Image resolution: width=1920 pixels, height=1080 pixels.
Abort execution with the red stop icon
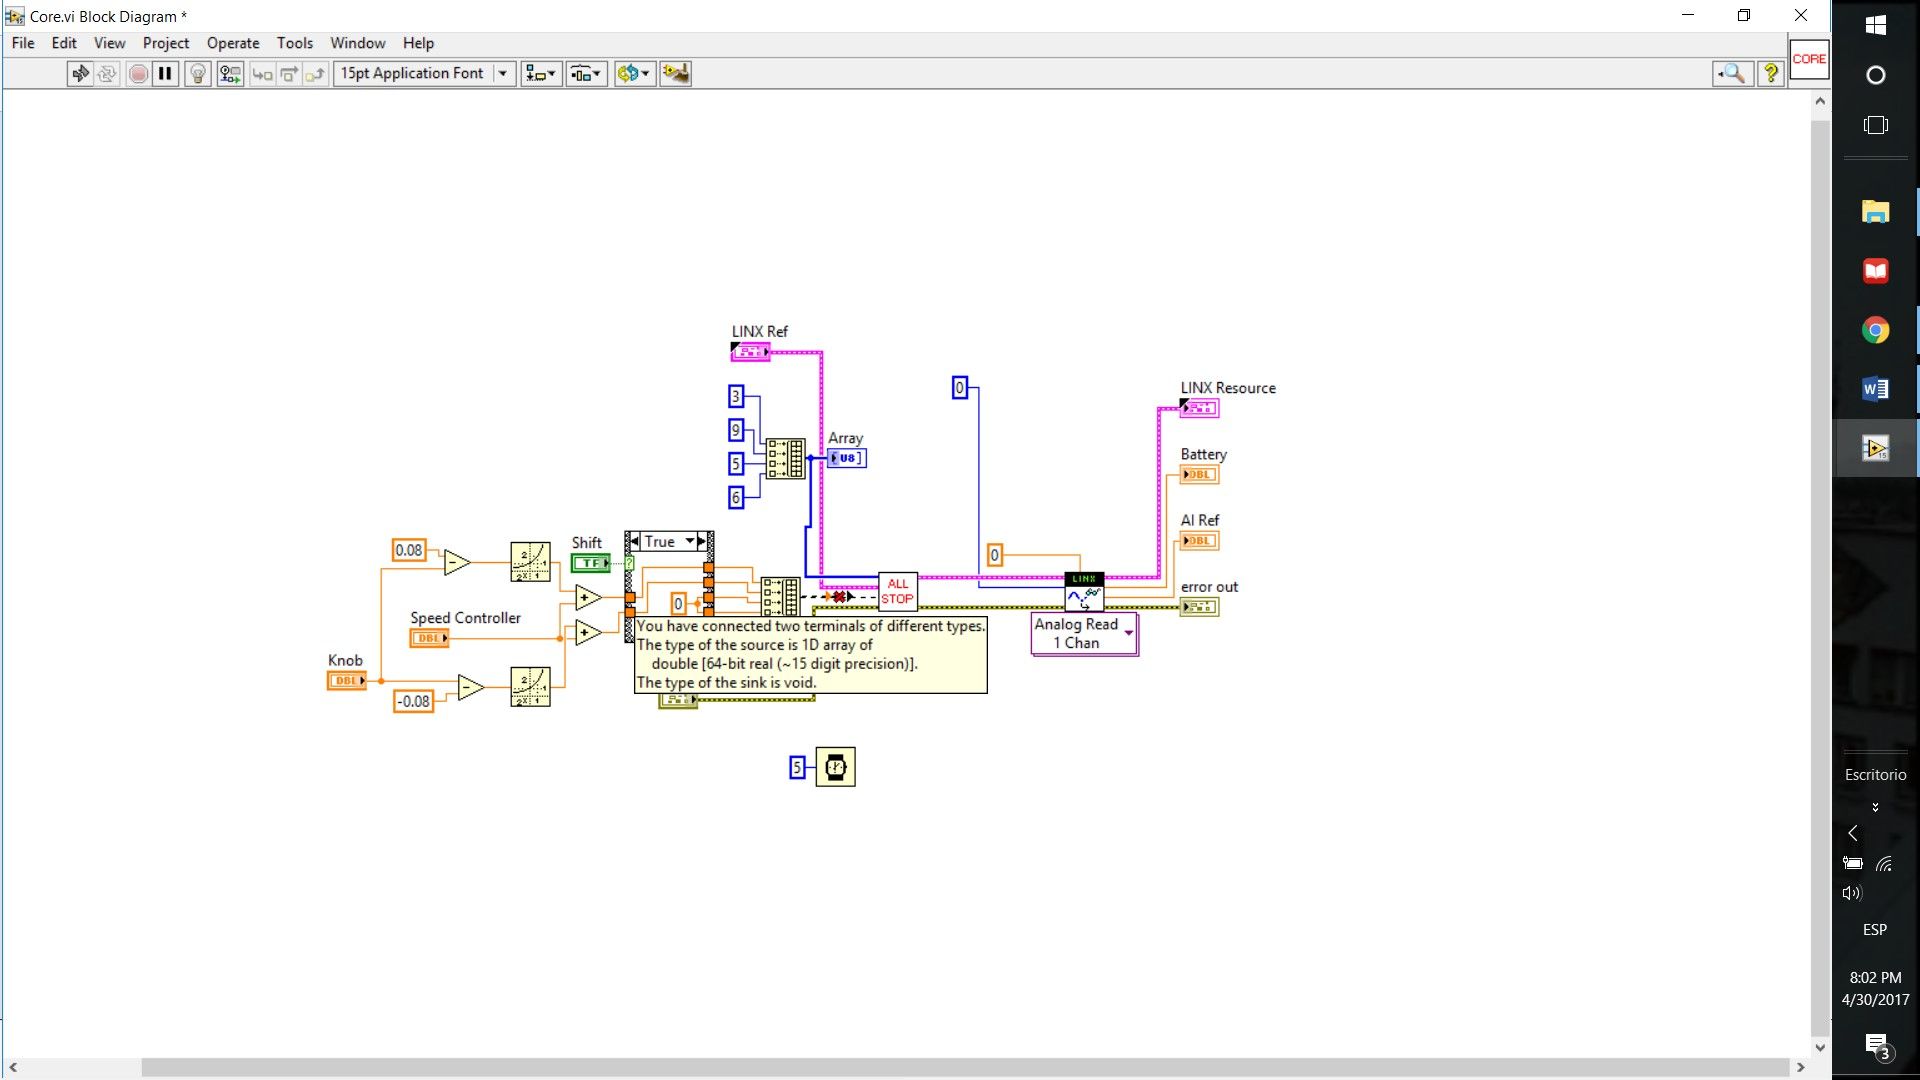click(138, 73)
